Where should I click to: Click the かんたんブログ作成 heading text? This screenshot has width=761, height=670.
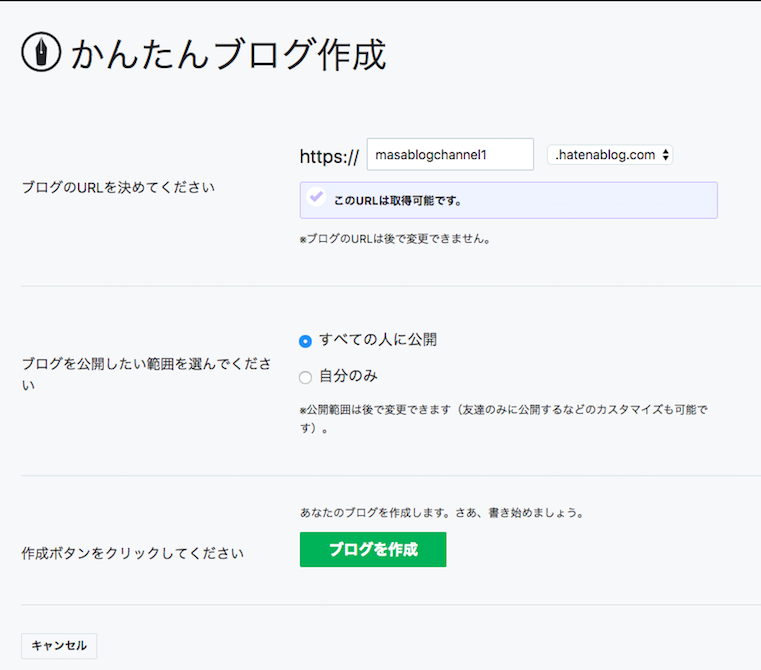click(x=229, y=53)
